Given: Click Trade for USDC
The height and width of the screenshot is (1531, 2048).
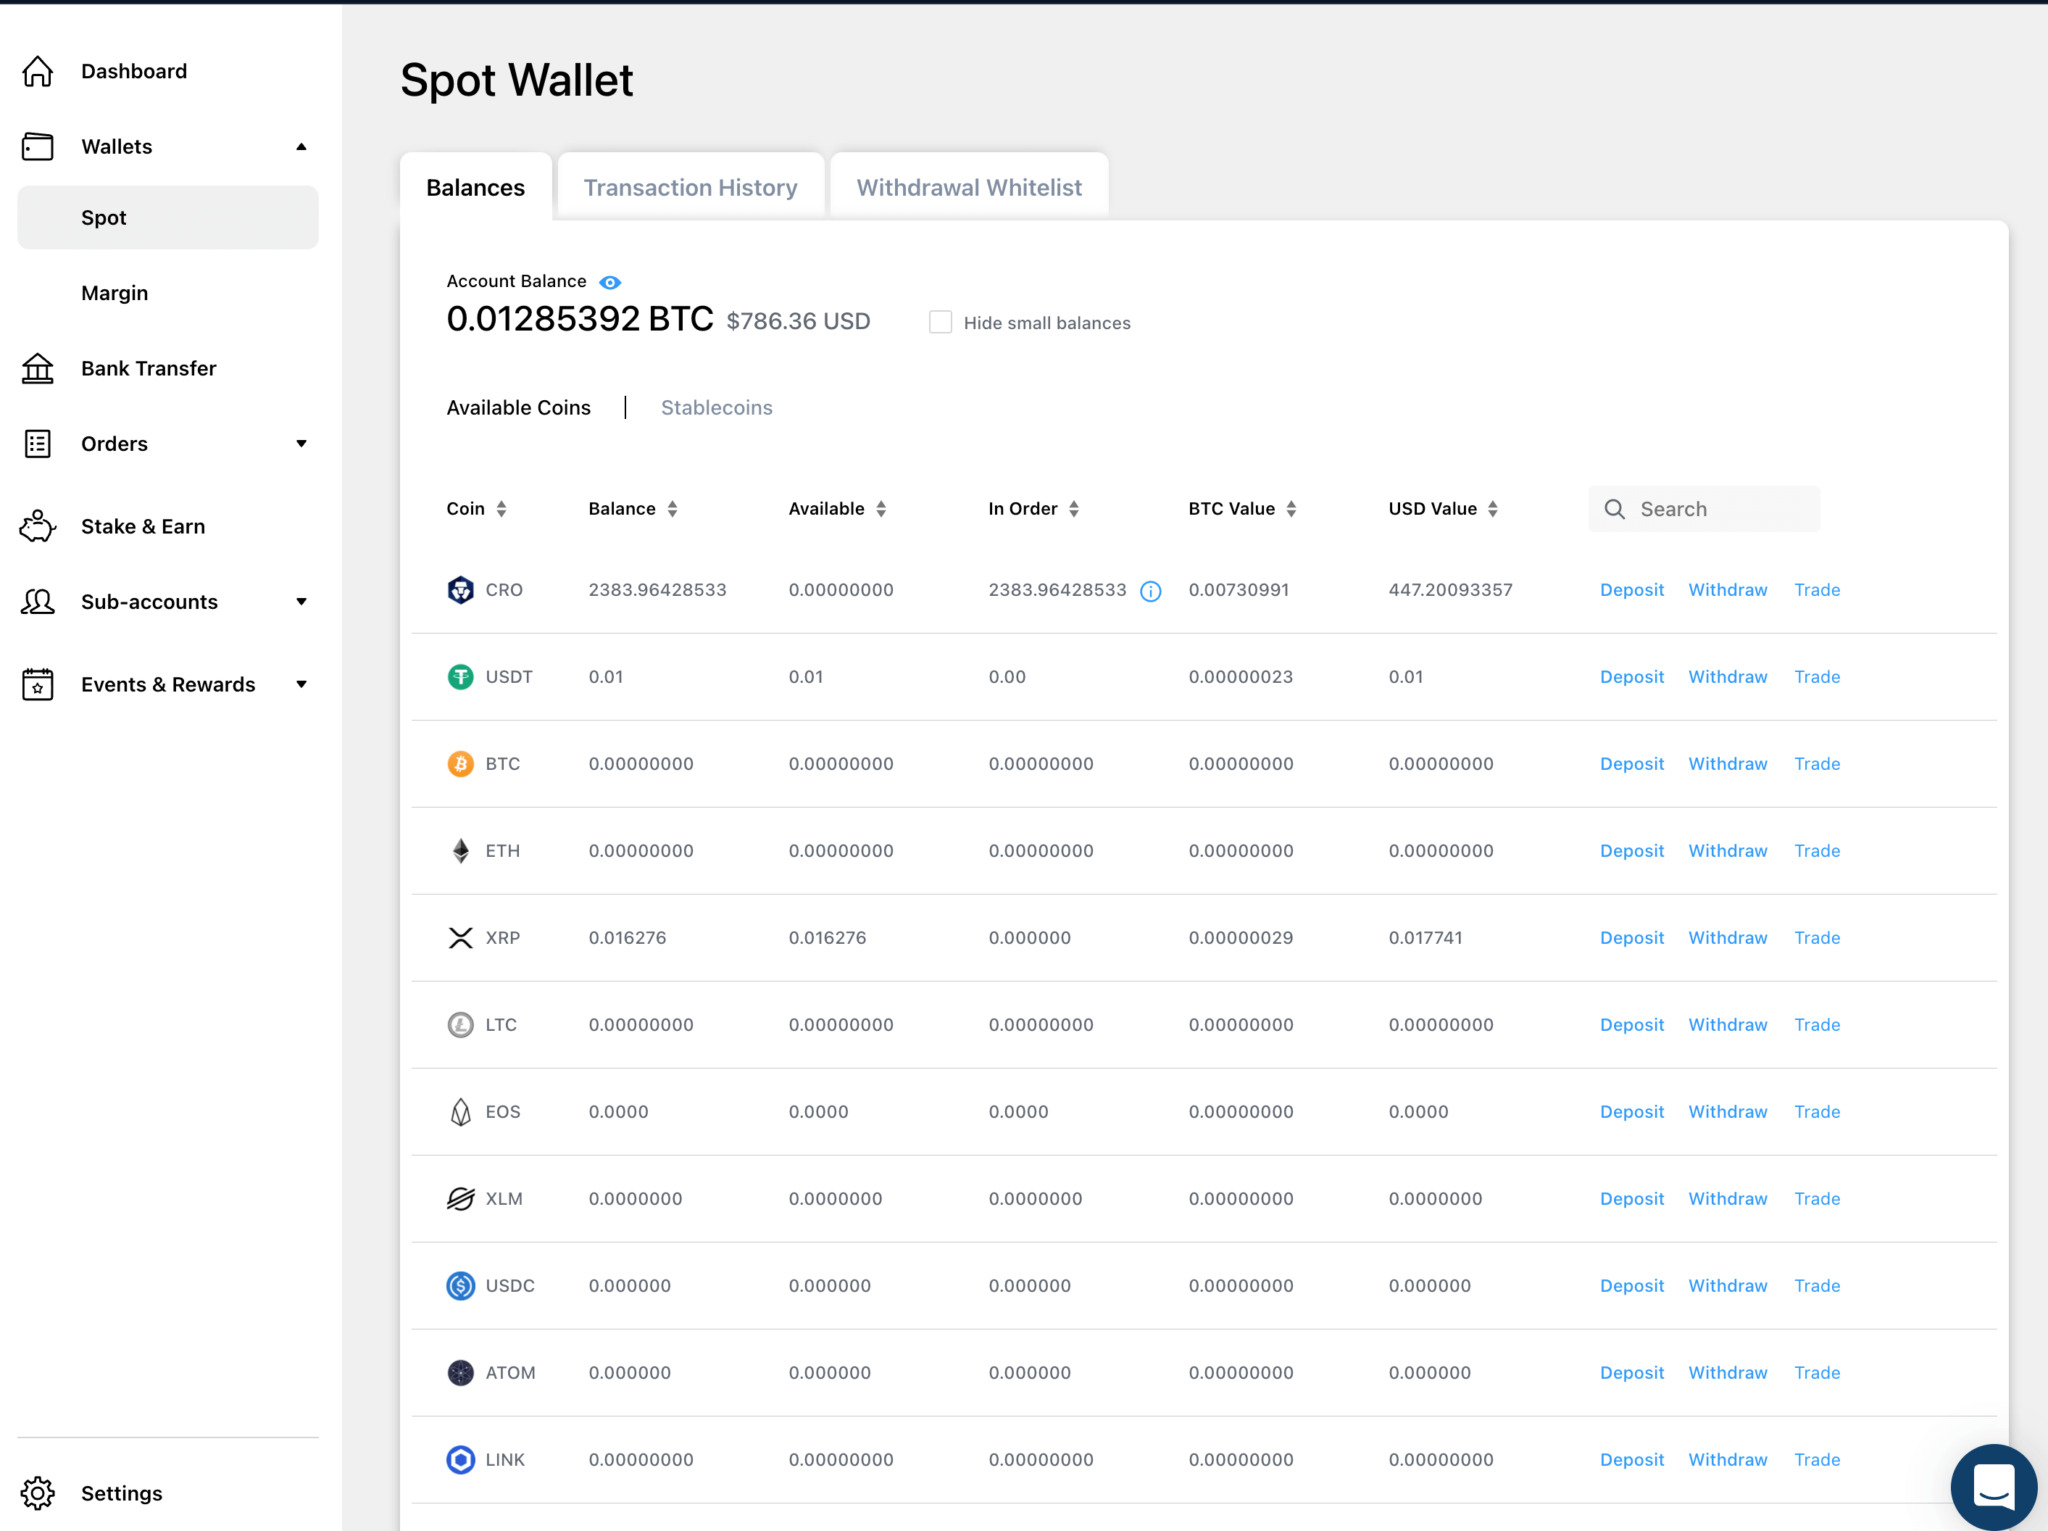Looking at the screenshot, I should click(1816, 1286).
